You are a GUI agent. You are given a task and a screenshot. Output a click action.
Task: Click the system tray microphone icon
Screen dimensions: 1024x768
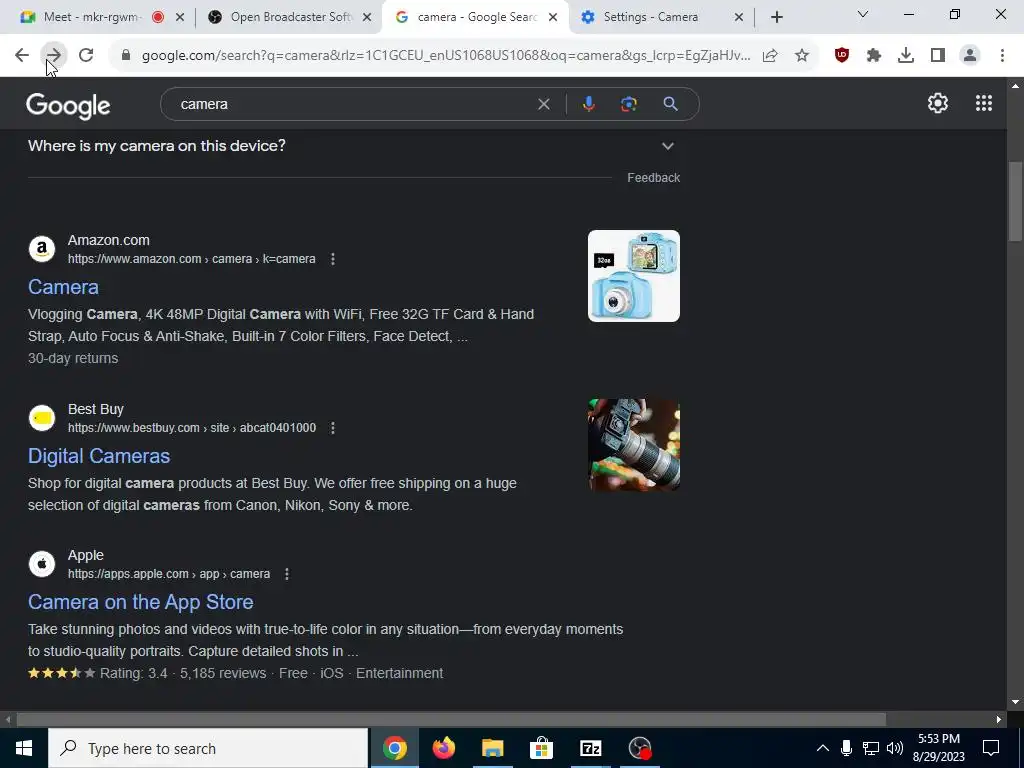pos(846,748)
